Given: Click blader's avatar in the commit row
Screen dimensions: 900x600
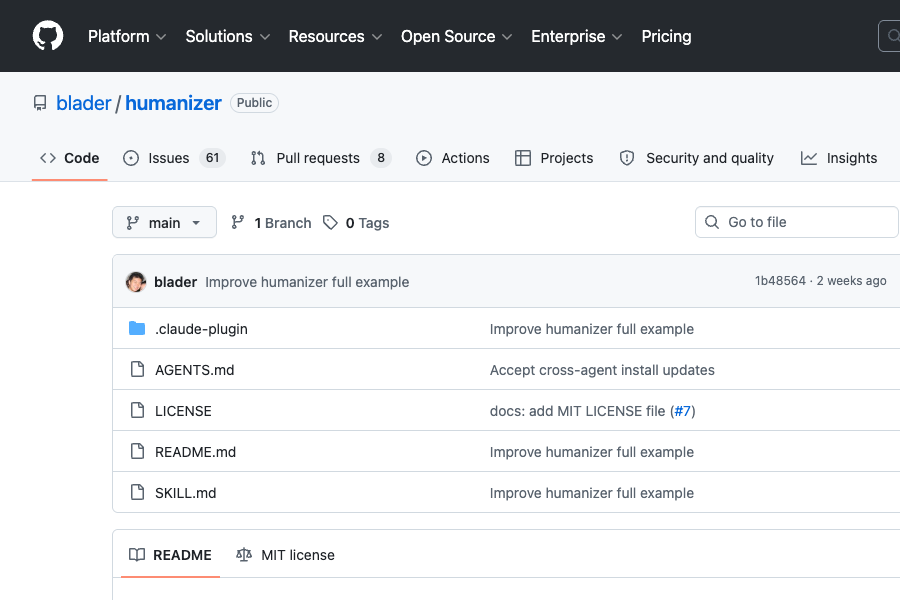Looking at the screenshot, I should 136,282.
